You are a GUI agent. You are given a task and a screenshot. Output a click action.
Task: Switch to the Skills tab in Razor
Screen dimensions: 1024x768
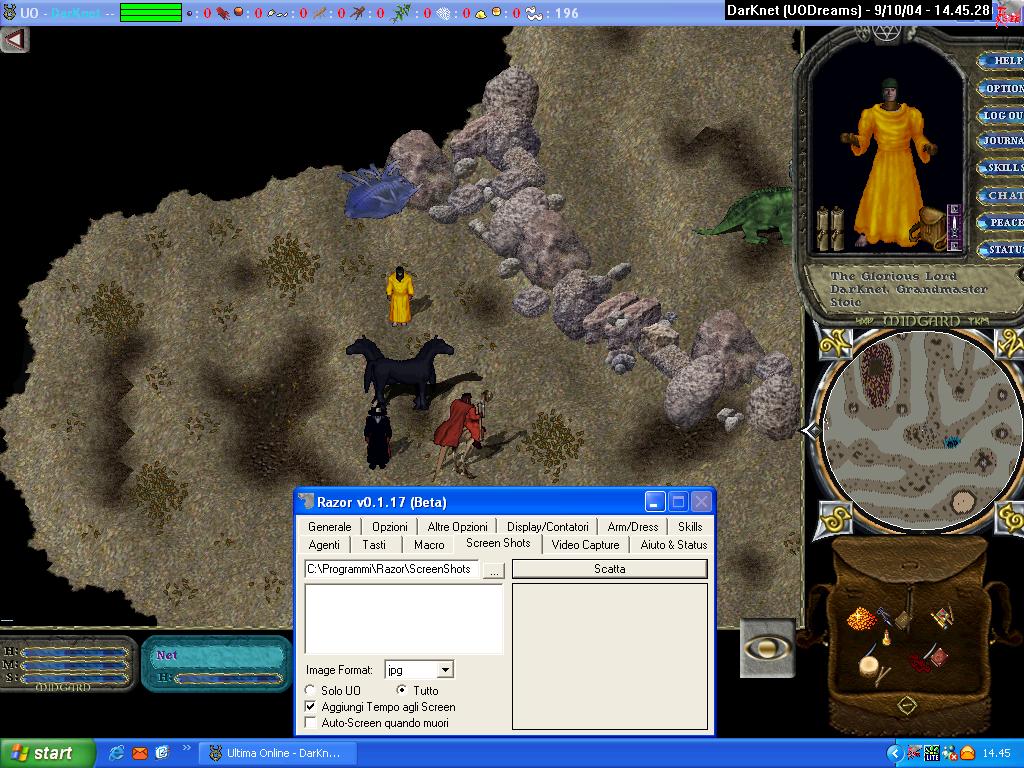[690, 526]
